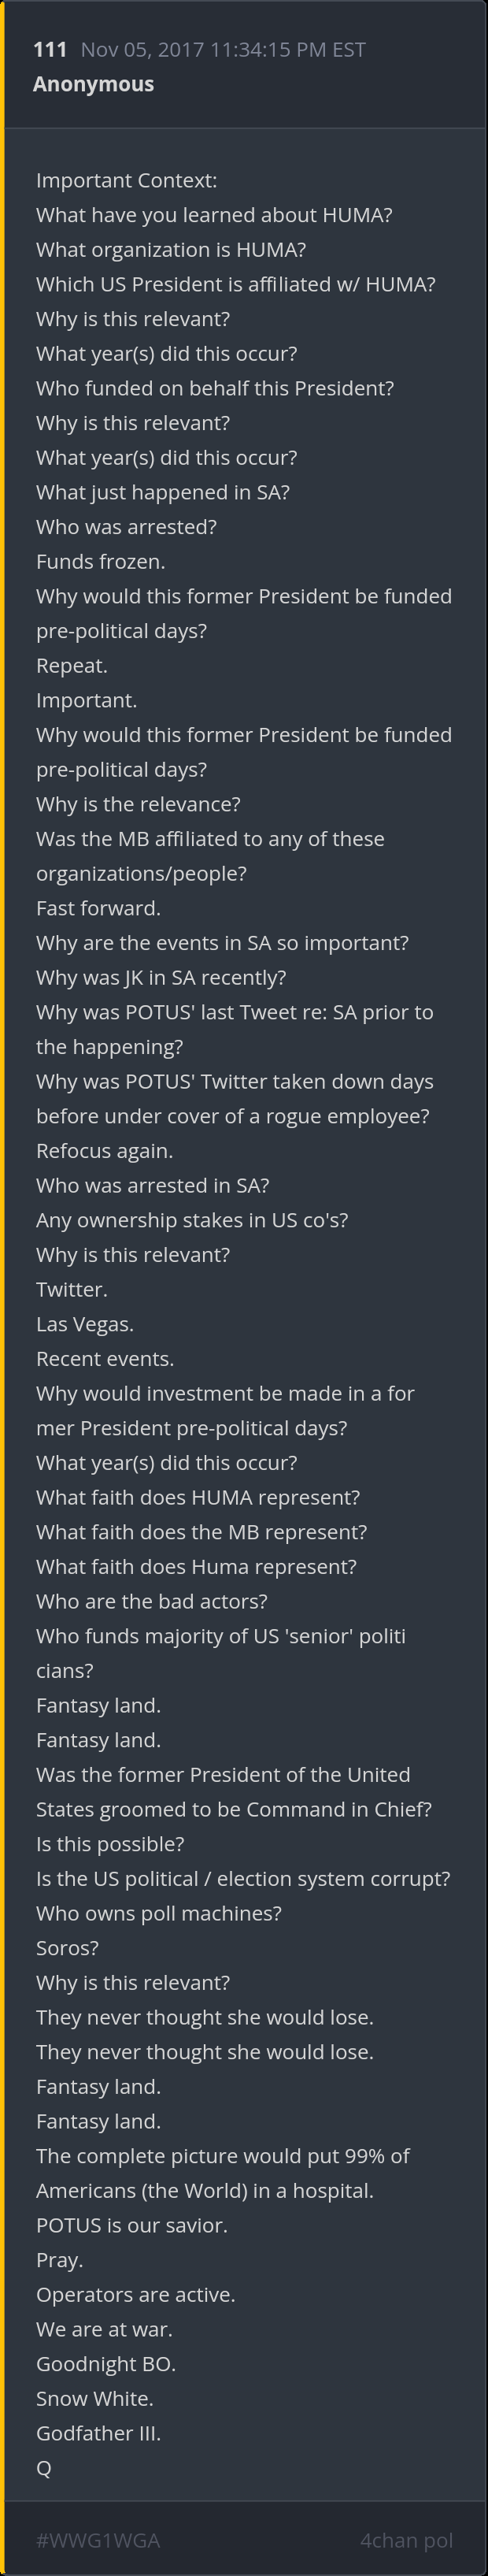Viewport: 488px width, 2576px height.
Task: Click the "Godfather III." line
Action: click(x=98, y=2432)
